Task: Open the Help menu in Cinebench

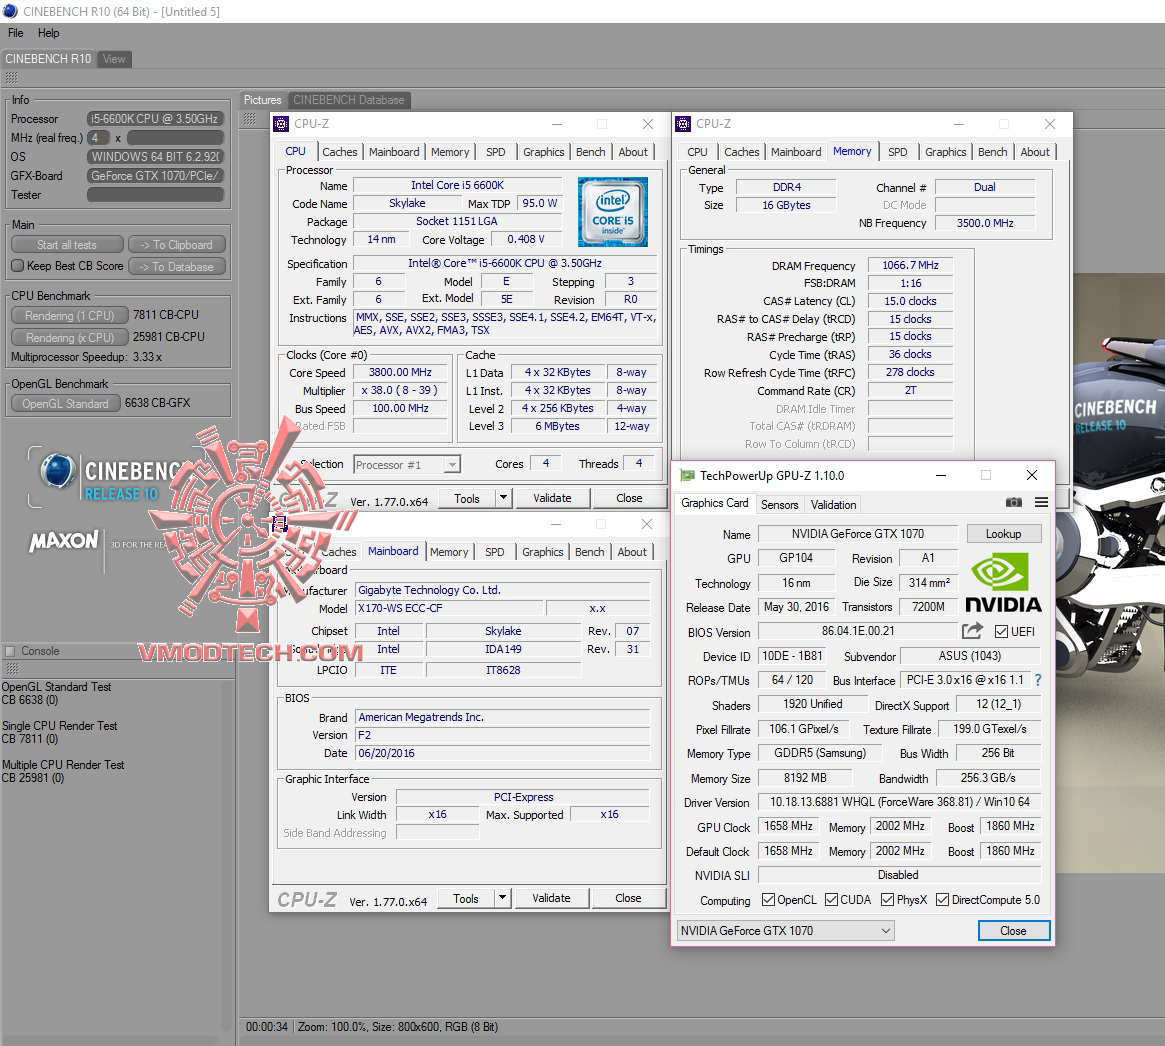Action: coord(49,32)
